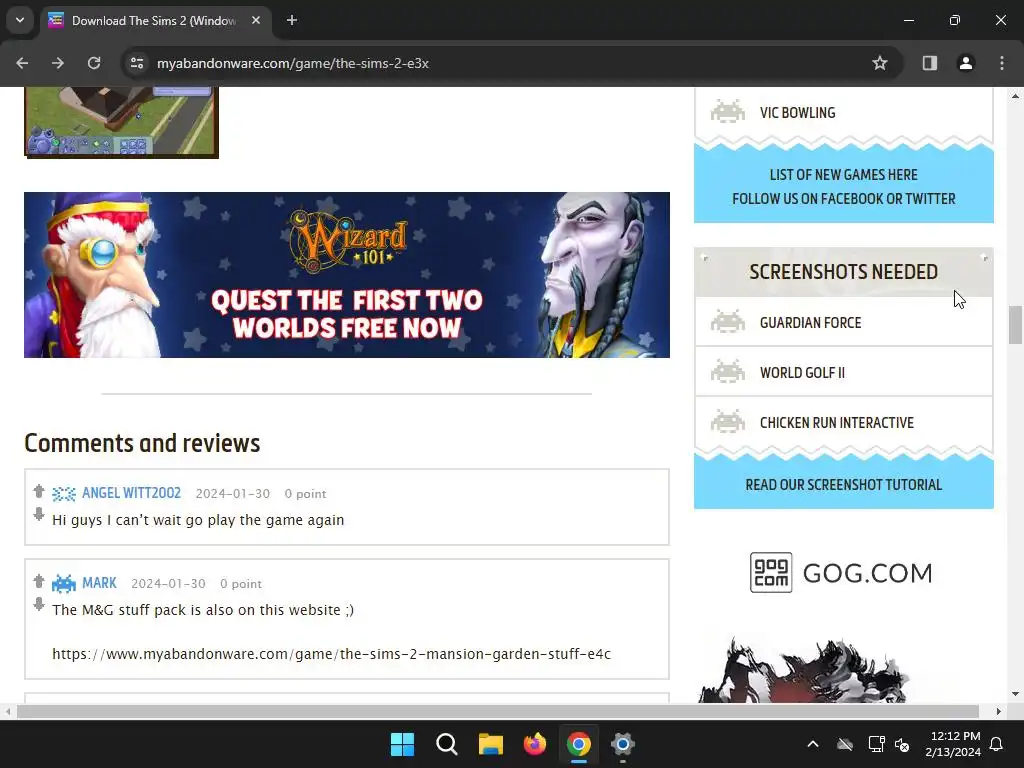
Task: Switch to Google Chrome on taskbar
Action: (x=579, y=744)
